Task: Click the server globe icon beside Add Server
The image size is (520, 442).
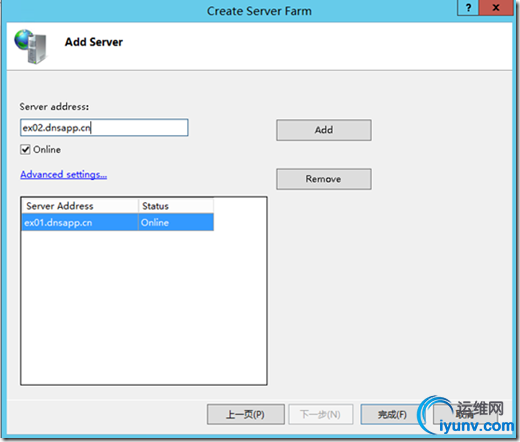Action: pyautogui.click(x=31, y=46)
